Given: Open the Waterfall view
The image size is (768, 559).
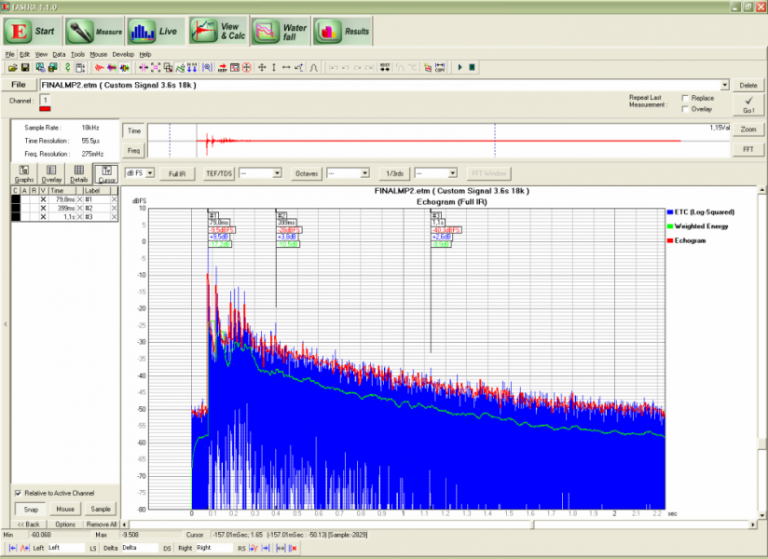Looking at the screenshot, I should (279, 31).
